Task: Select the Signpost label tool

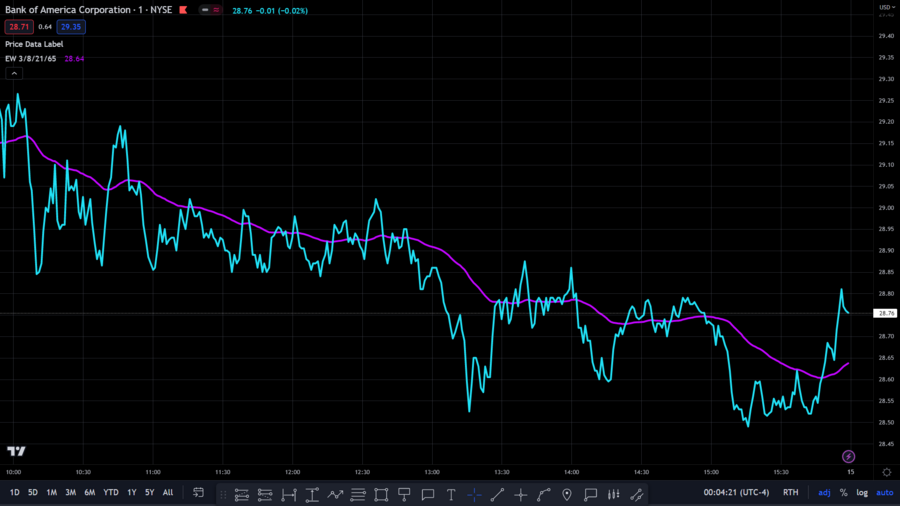Action: (404, 495)
